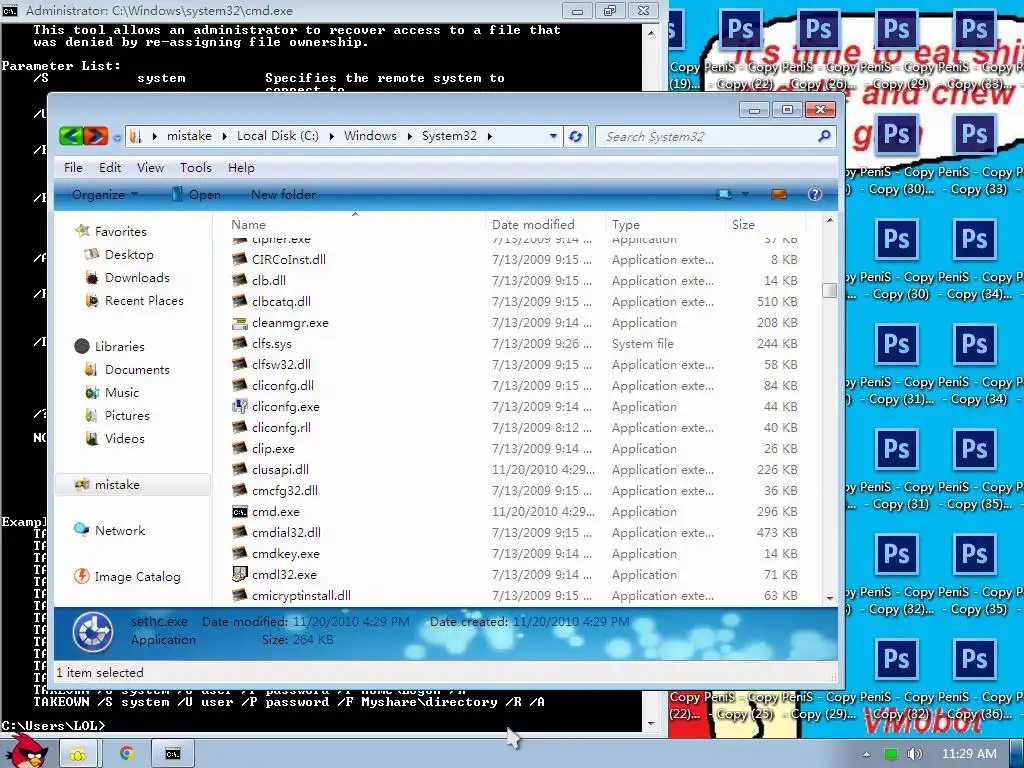This screenshot has height=768, width=1024.
Task: Expand the arrow after mistake in breadcrumb
Action: pos(224,136)
